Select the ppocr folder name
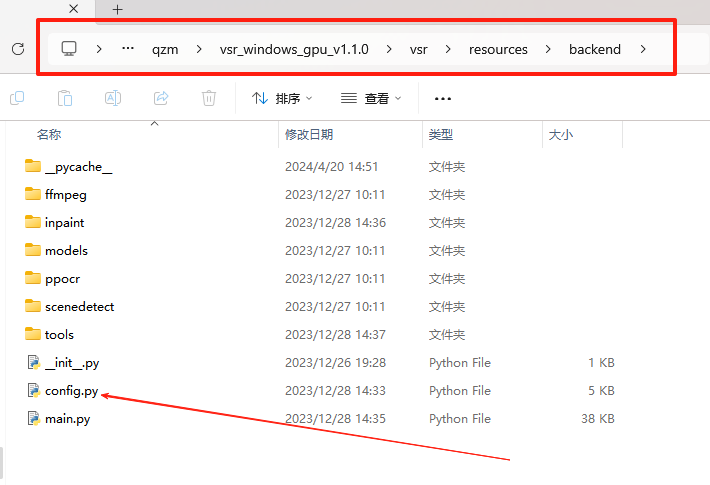The image size is (710, 485). coord(62,279)
